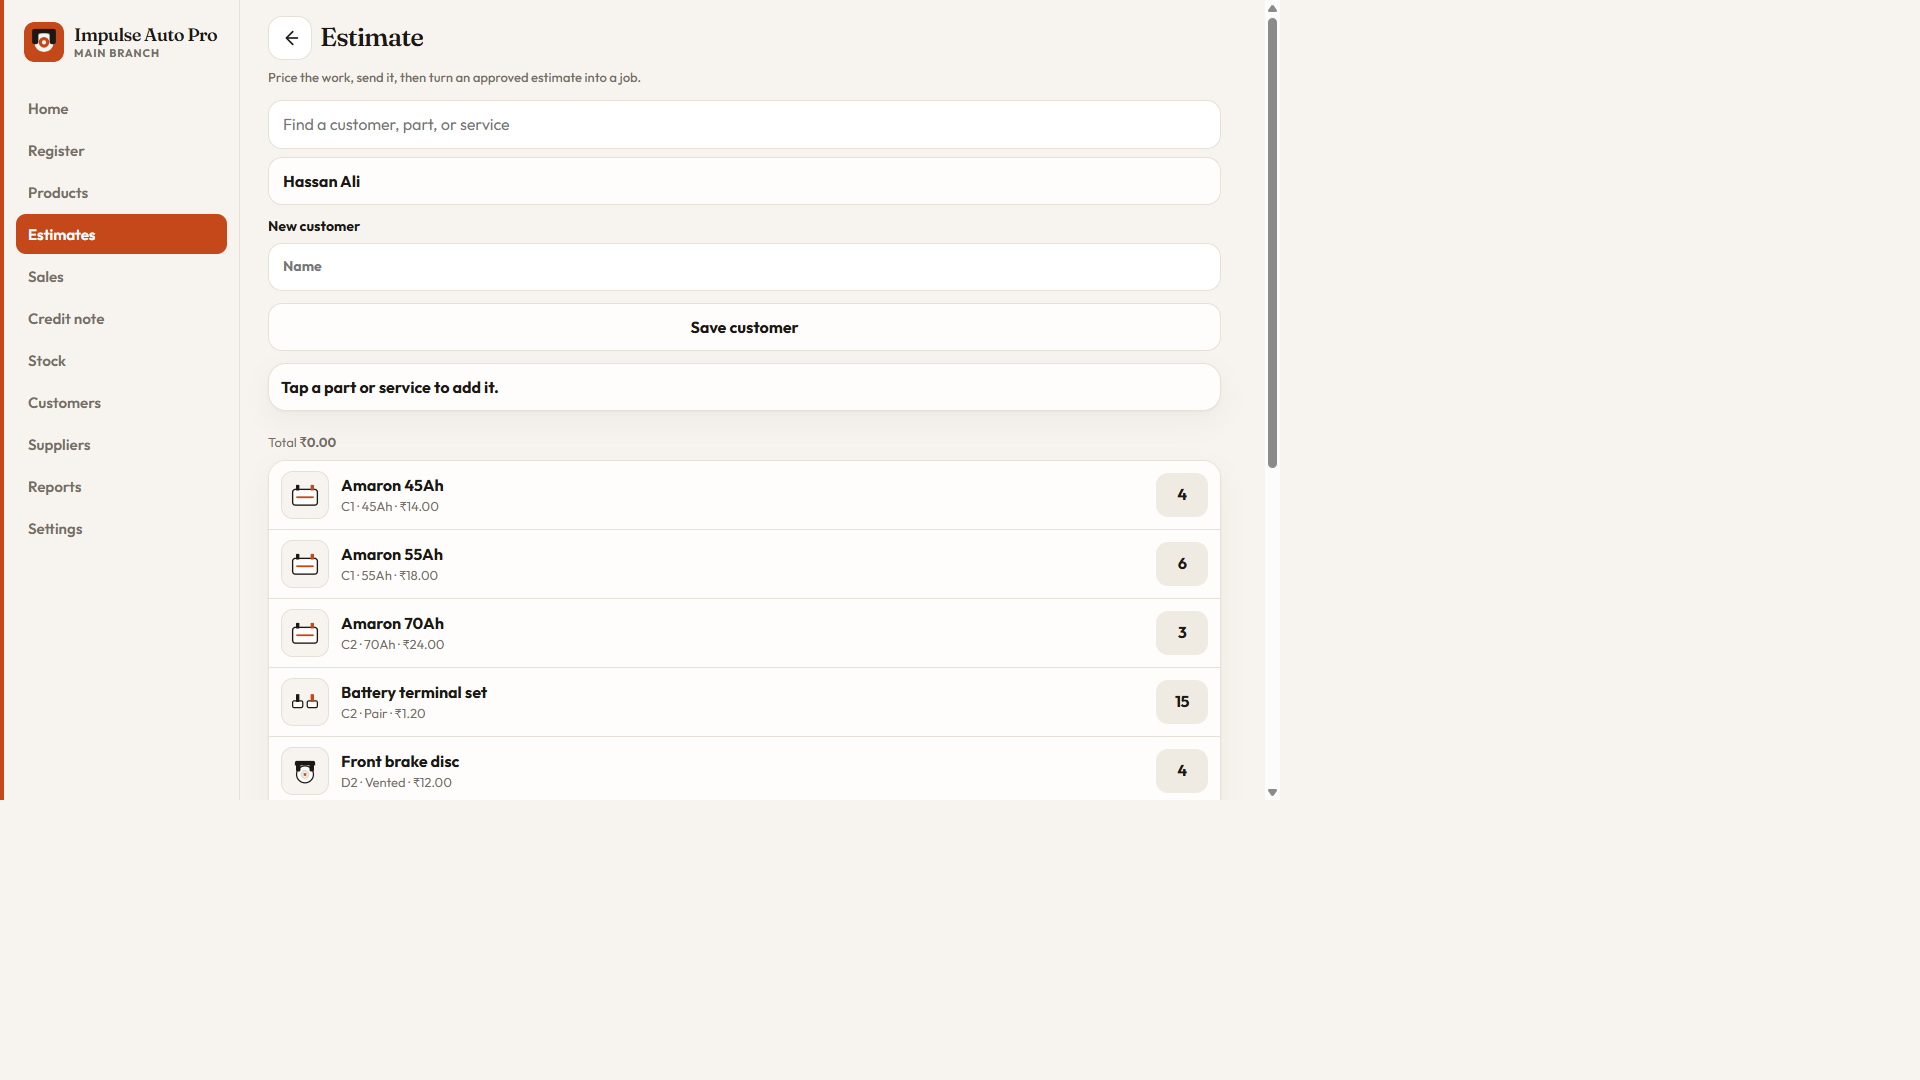Click stock count 4 for Front brake disc
This screenshot has height=1080, width=1920.
click(x=1182, y=771)
